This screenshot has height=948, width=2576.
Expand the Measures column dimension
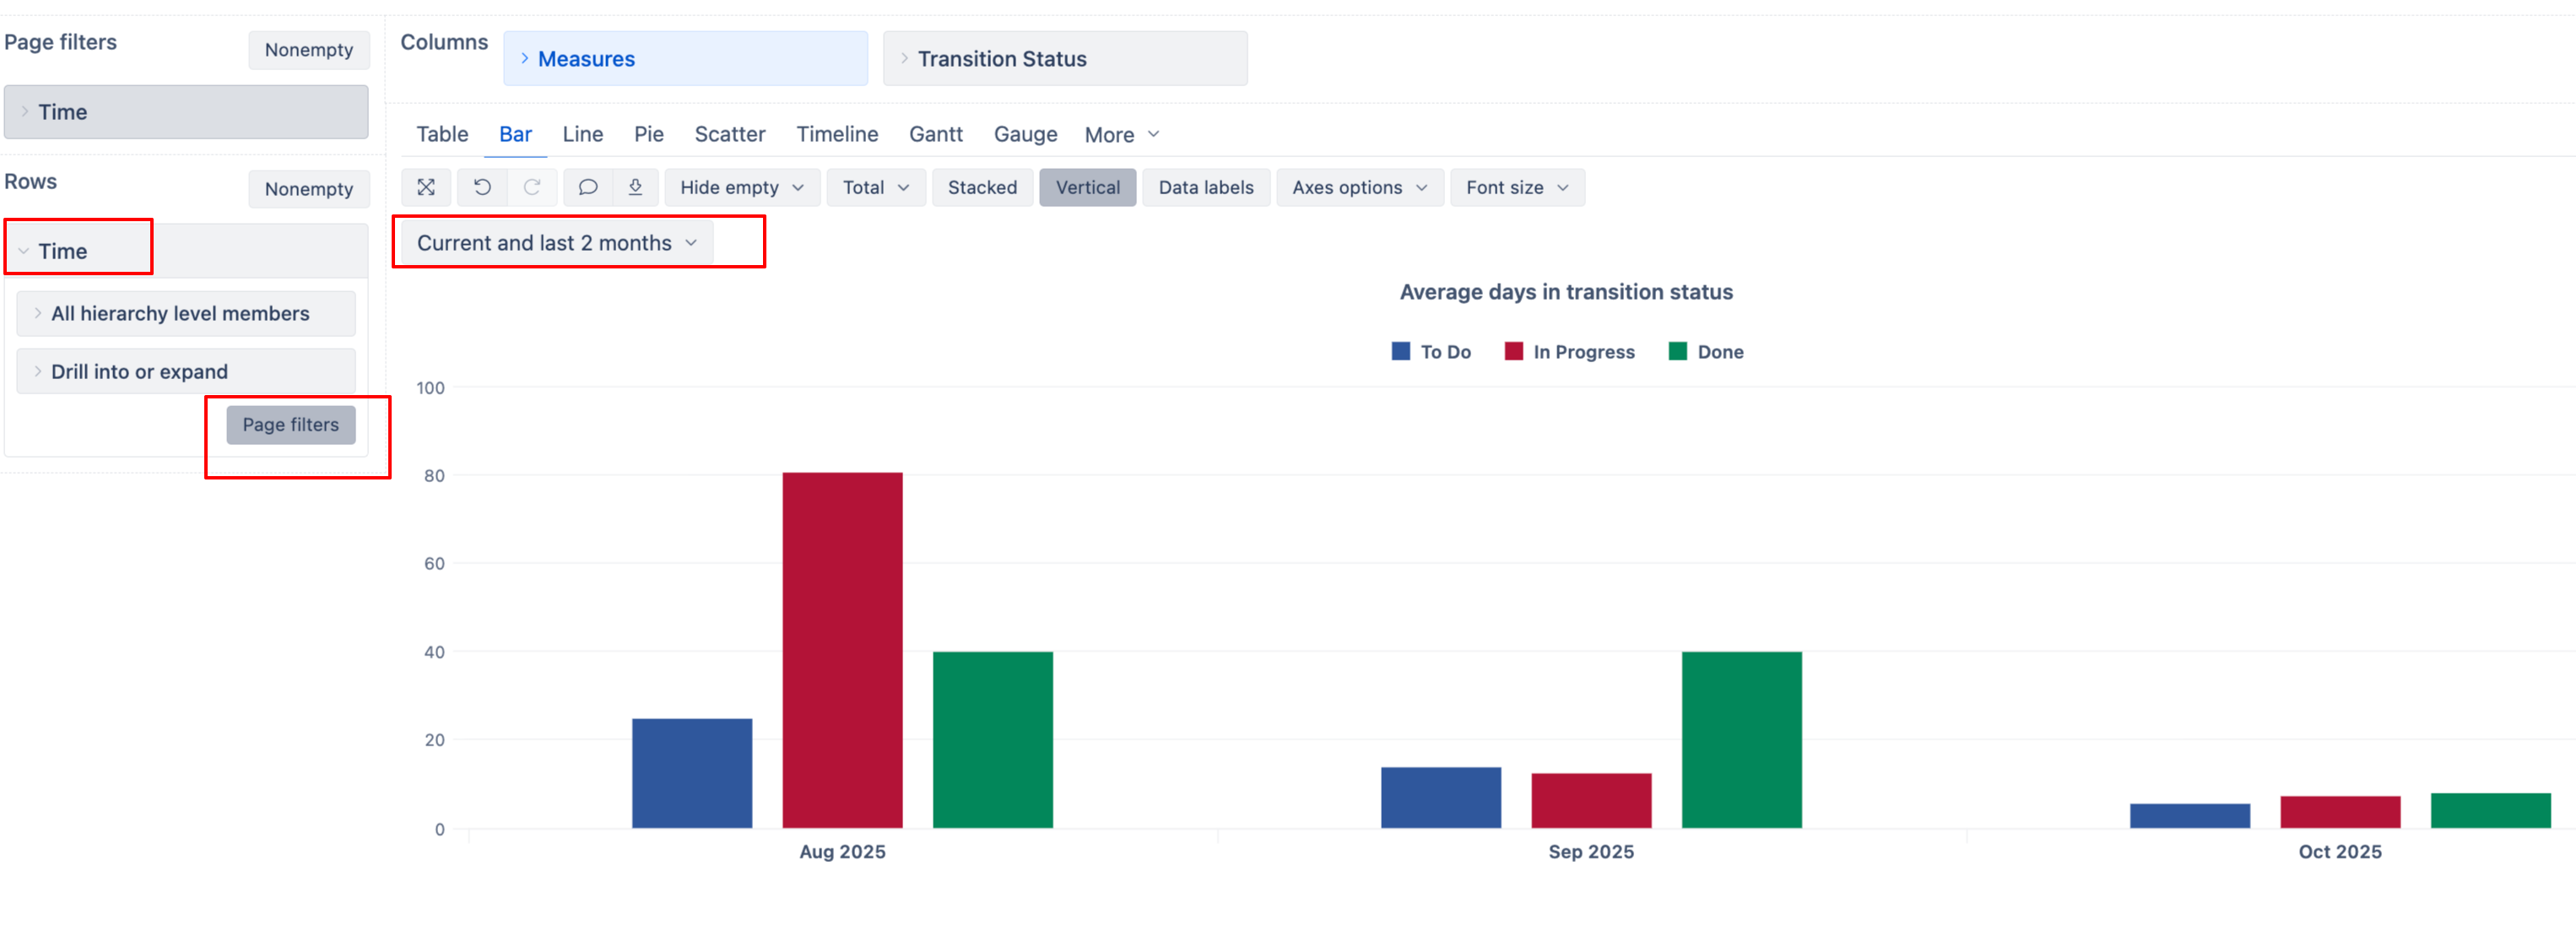585,59
